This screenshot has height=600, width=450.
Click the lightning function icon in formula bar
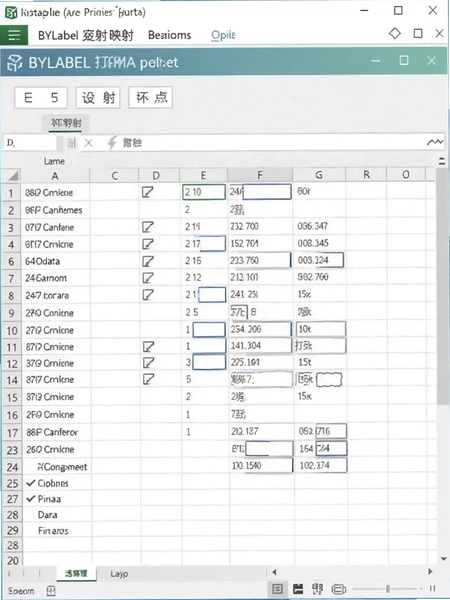(x=112, y=143)
